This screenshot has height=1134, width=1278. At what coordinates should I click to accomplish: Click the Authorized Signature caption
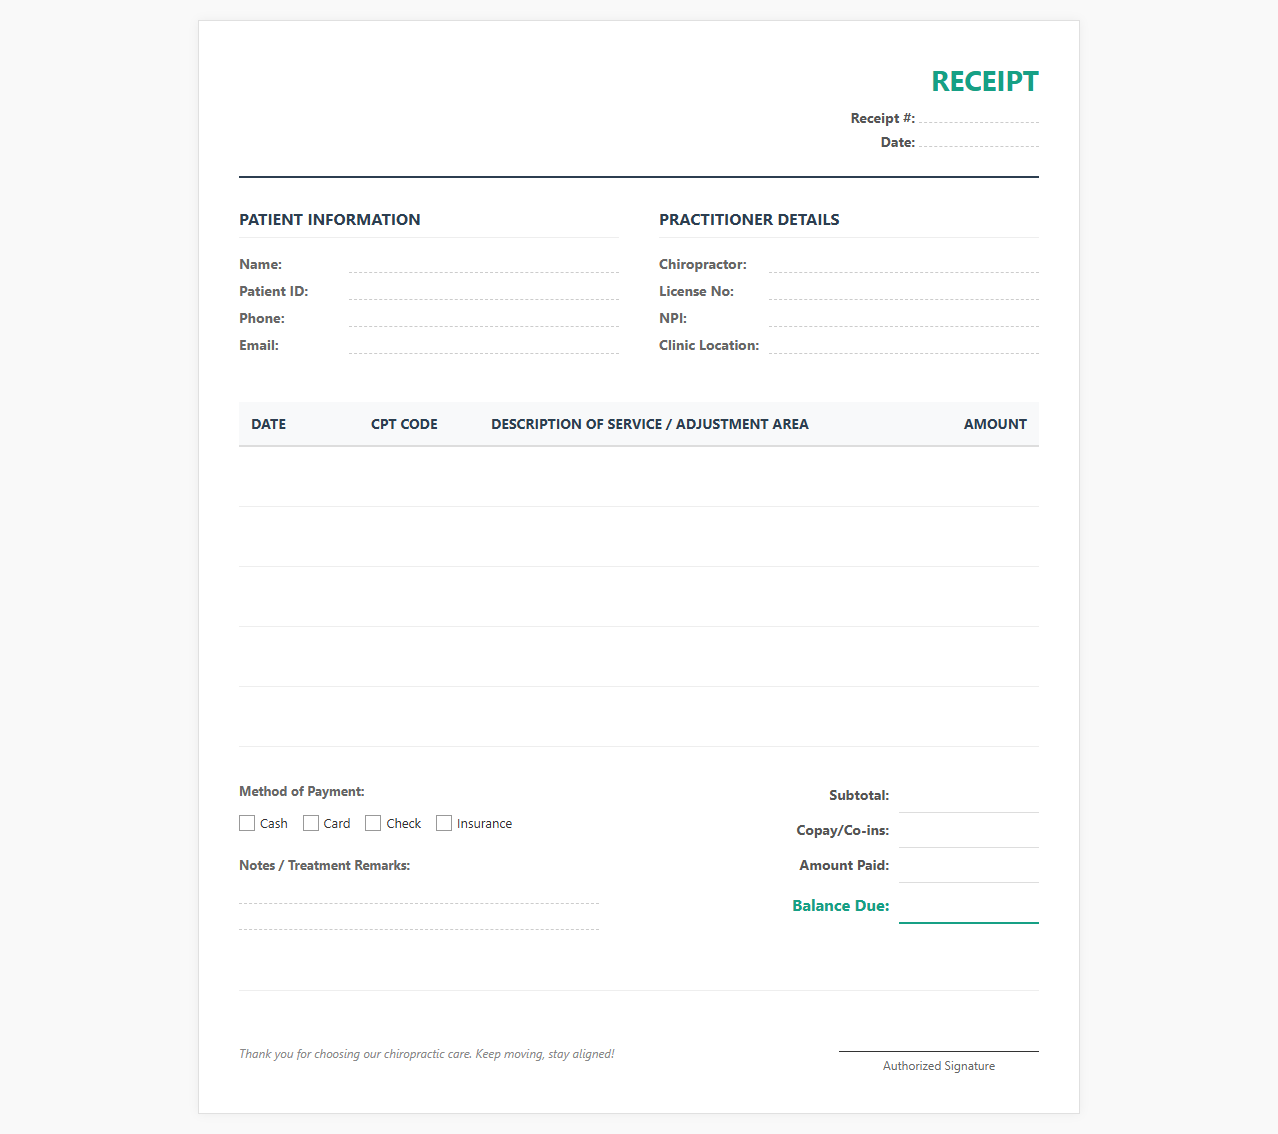click(939, 1066)
